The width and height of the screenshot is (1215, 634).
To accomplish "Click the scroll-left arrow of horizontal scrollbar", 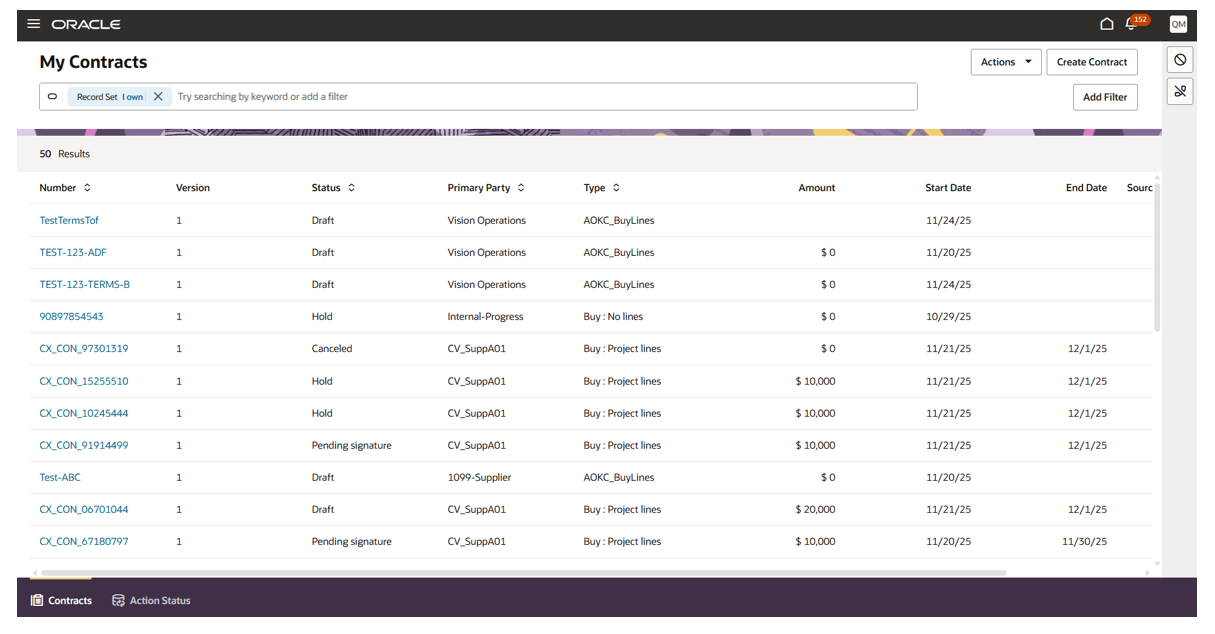I will pyautogui.click(x=33, y=573).
